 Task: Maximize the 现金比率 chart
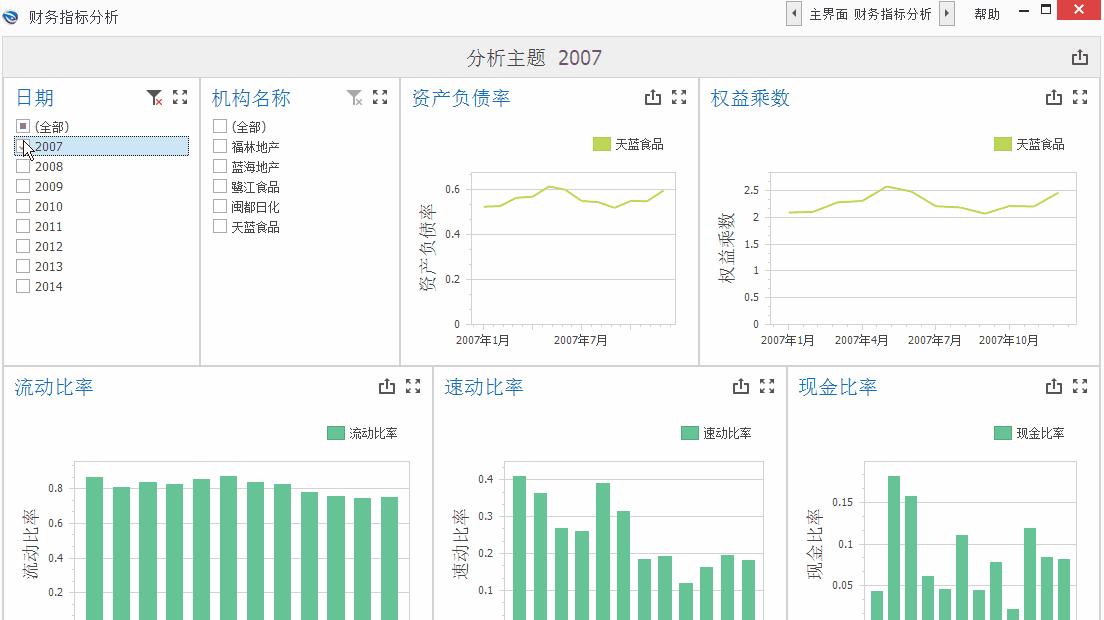1080,386
